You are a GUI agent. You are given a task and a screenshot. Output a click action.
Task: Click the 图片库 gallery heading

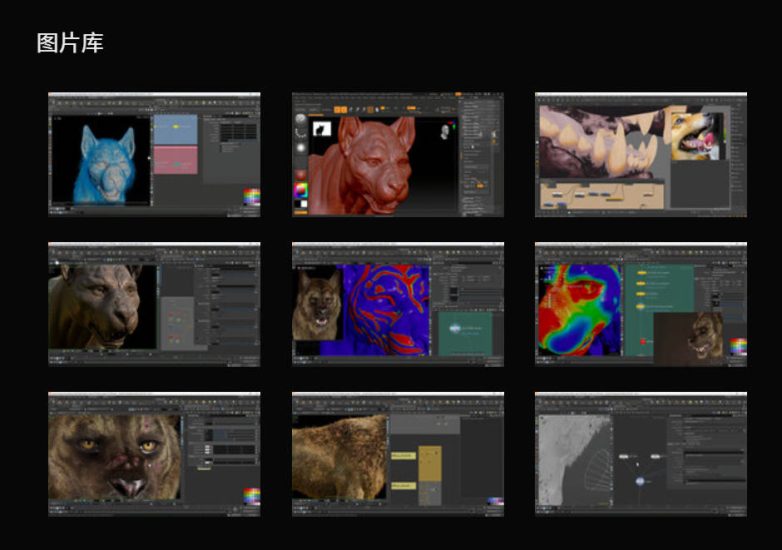70,43
